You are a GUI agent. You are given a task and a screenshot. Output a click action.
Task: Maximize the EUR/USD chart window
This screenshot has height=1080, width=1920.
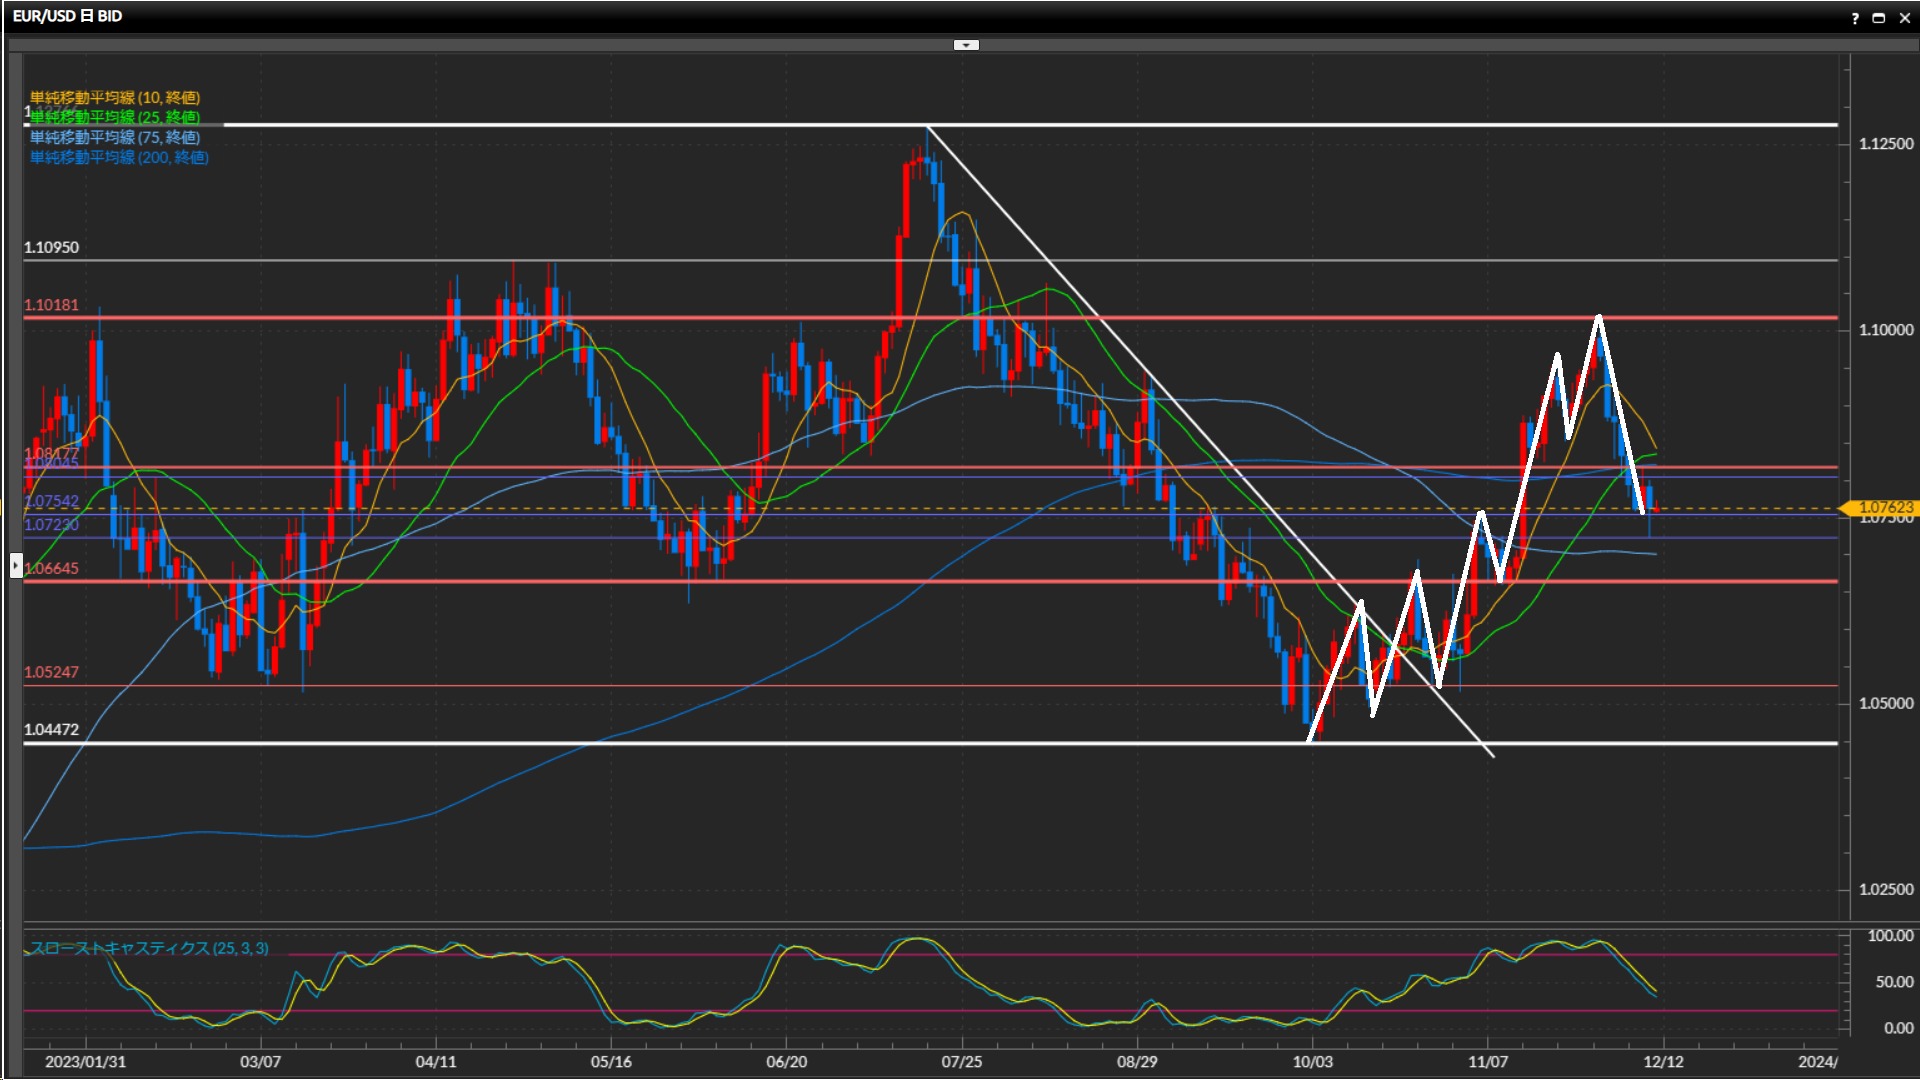coord(1879,18)
